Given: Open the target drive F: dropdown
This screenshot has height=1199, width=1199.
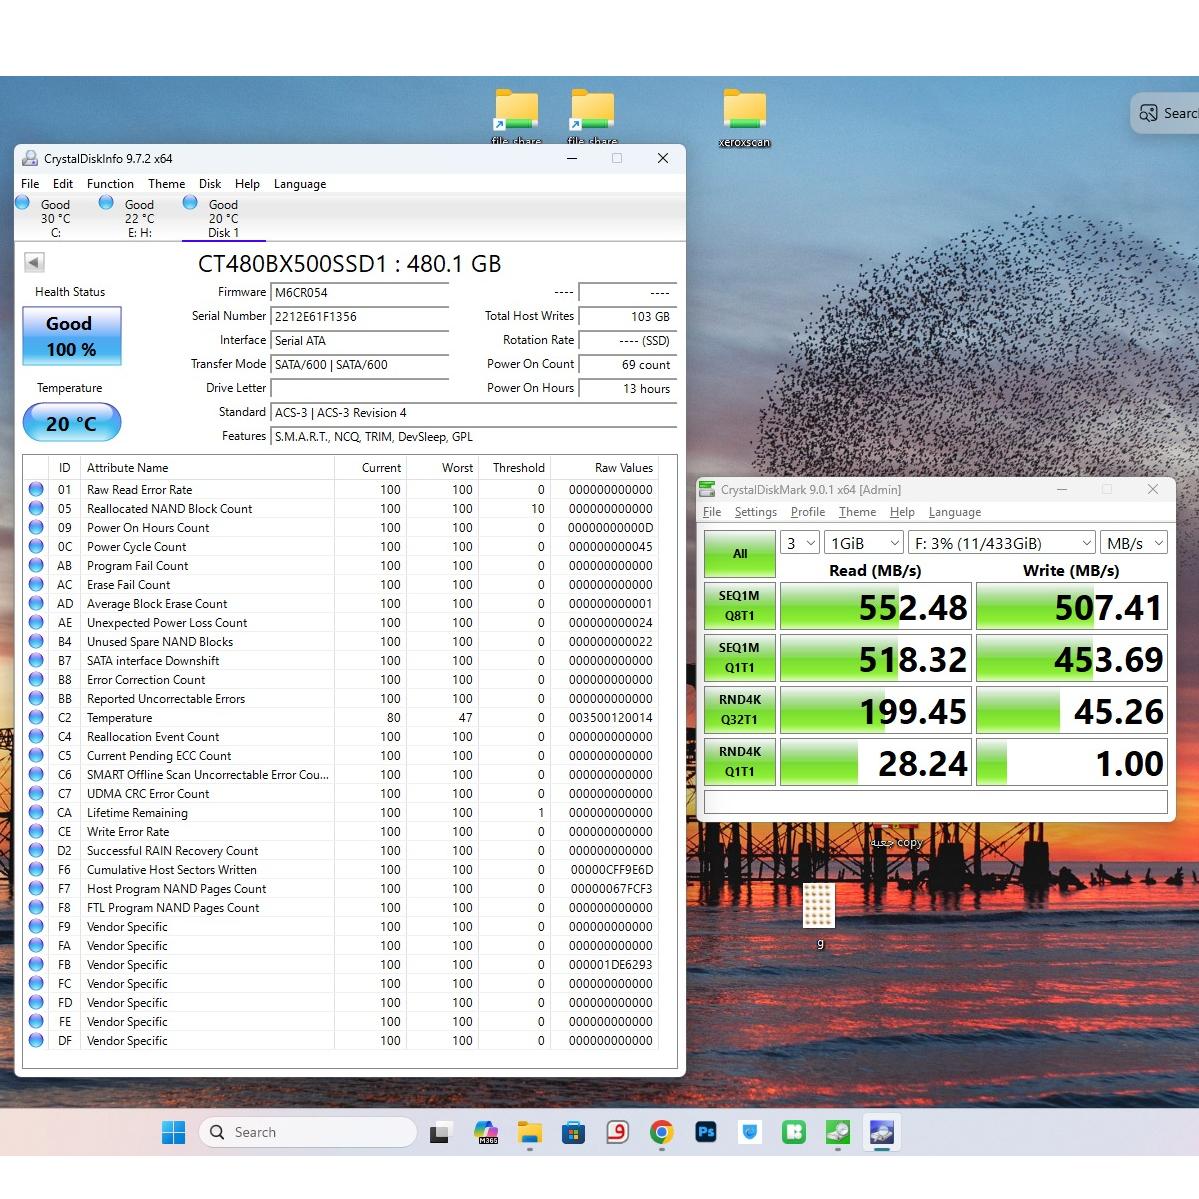Looking at the screenshot, I should pyautogui.click(x=1001, y=543).
